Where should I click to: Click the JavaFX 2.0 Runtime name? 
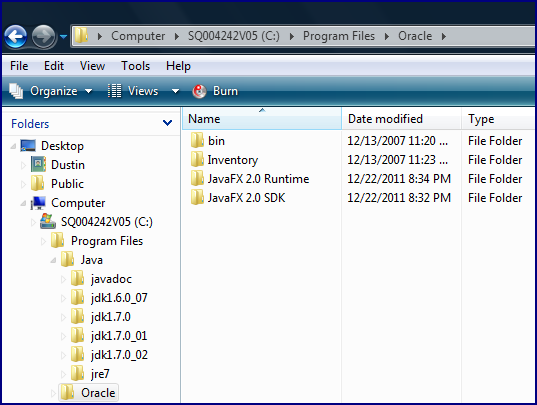(x=259, y=179)
